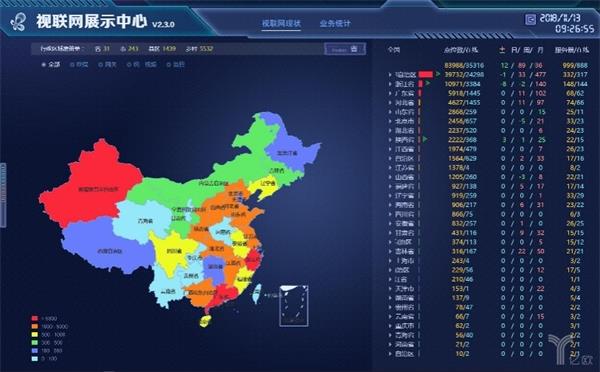Click the Taiwan island shape on the map
Screen dimensions: 600x372
(x=257, y=294)
